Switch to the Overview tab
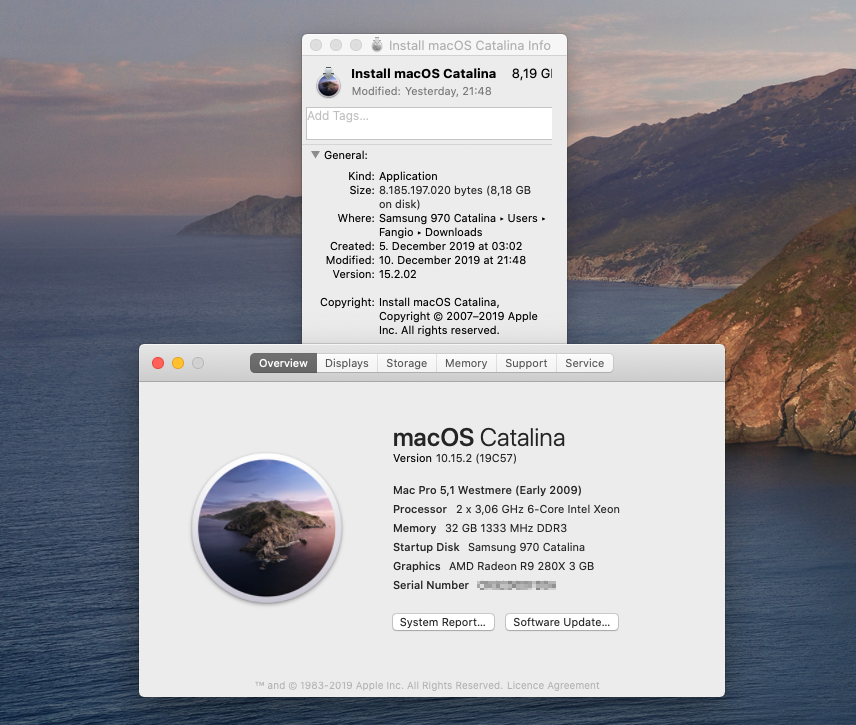This screenshot has height=725, width=856. [283, 363]
